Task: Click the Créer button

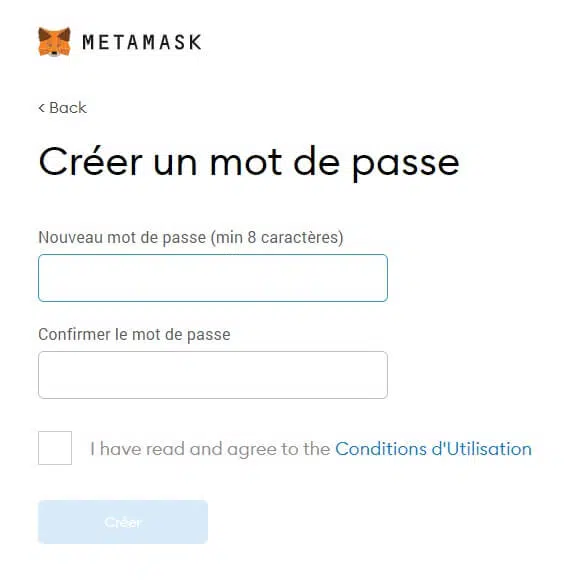Action: (123, 522)
